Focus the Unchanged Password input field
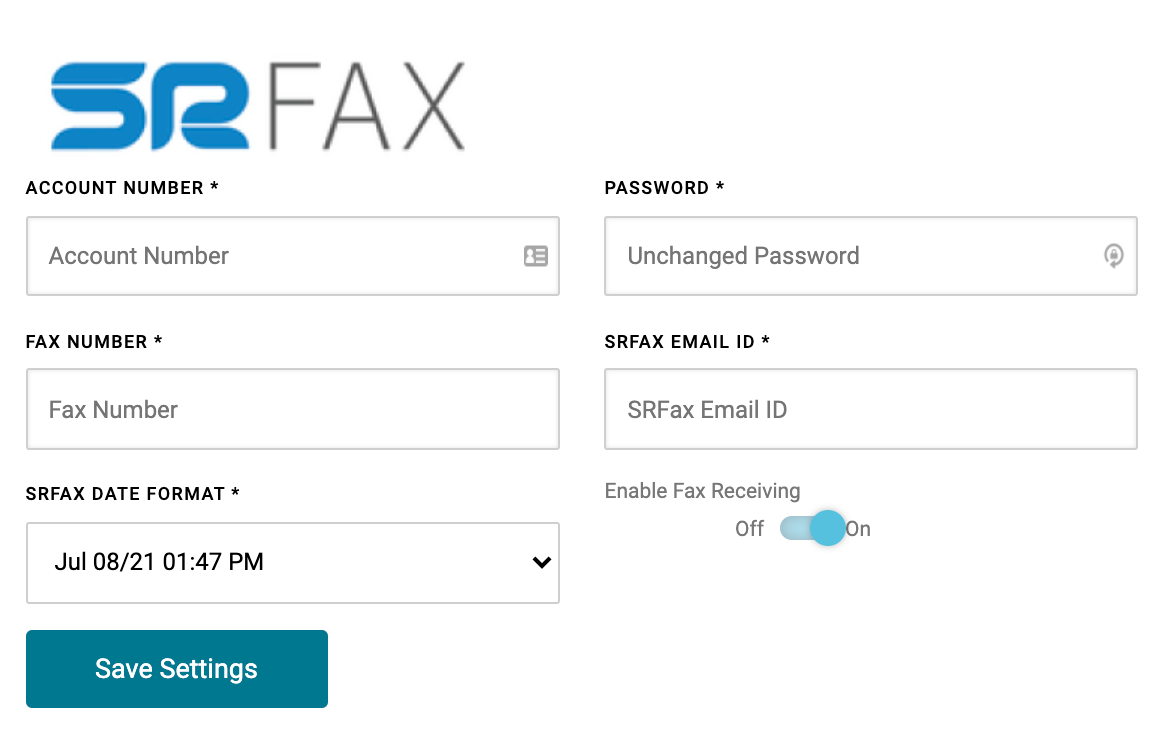This screenshot has height=734, width=1162. 871,256
